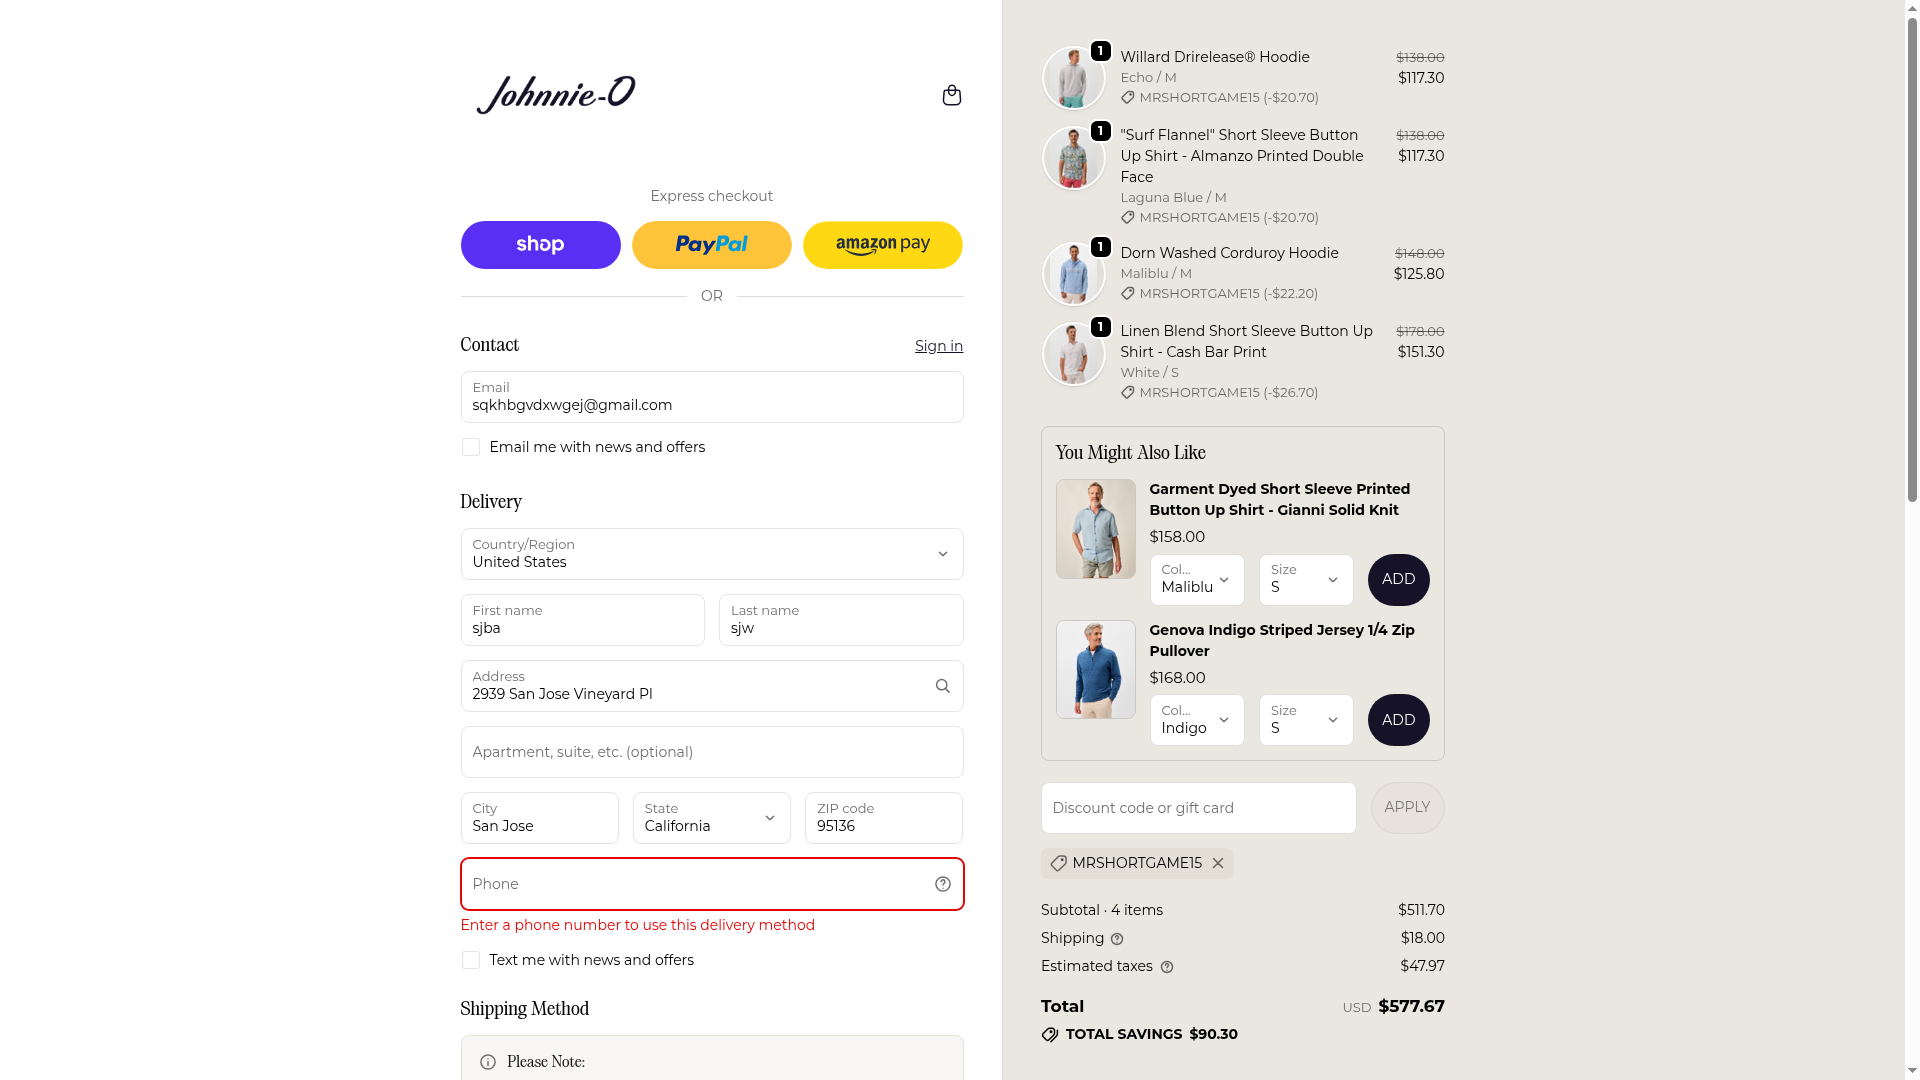Open Size dropdown for Genova Pullover
This screenshot has width=1920, height=1080.
click(1305, 720)
